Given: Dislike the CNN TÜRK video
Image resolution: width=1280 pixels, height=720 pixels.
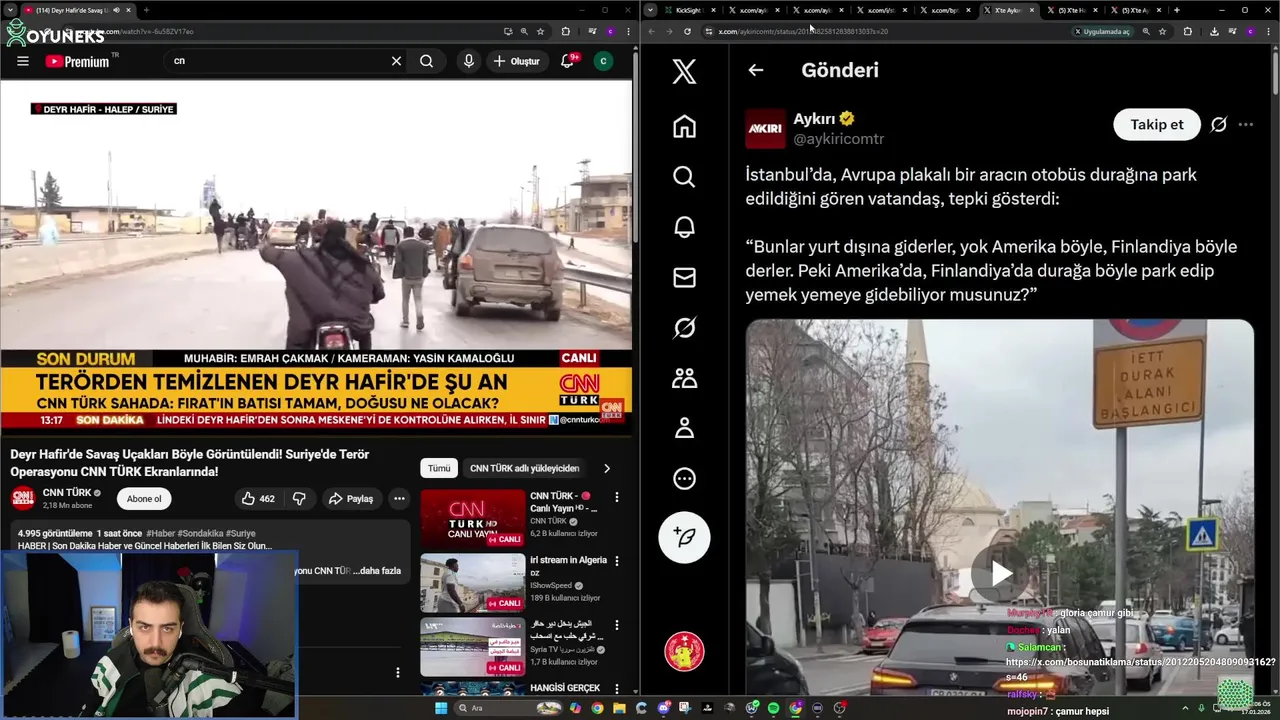Looking at the screenshot, I should (x=299, y=498).
